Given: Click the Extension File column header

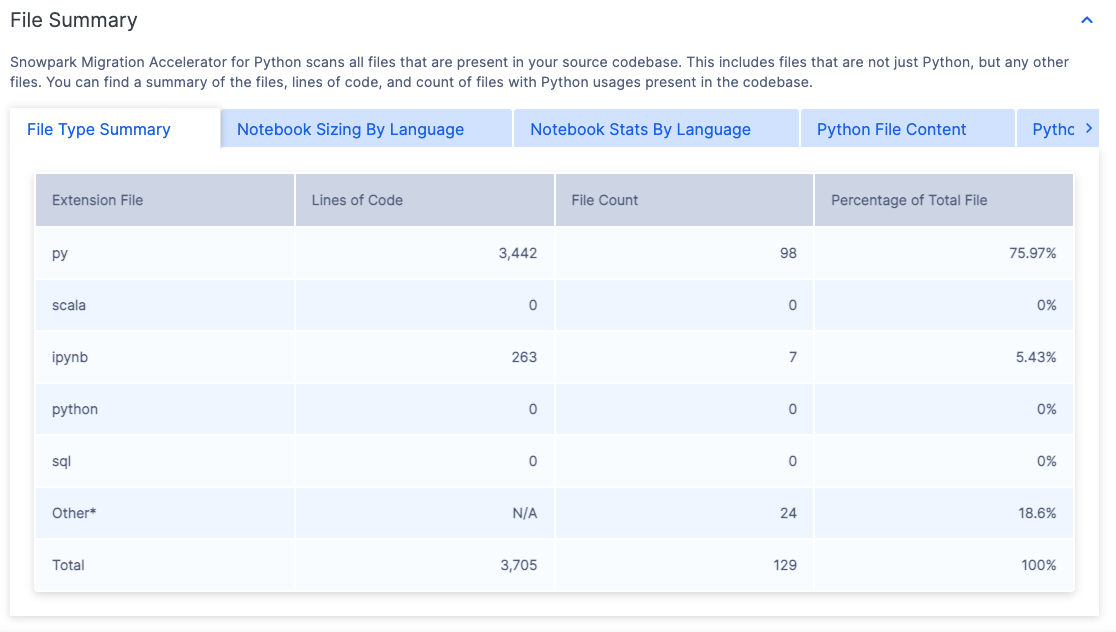Looking at the screenshot, I should pos(97,200).
